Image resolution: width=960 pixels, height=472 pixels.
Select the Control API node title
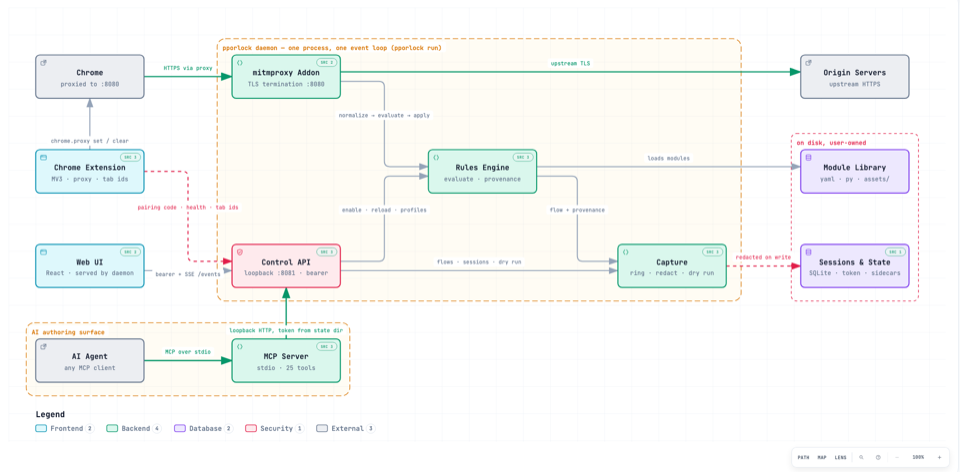[286, 262]
